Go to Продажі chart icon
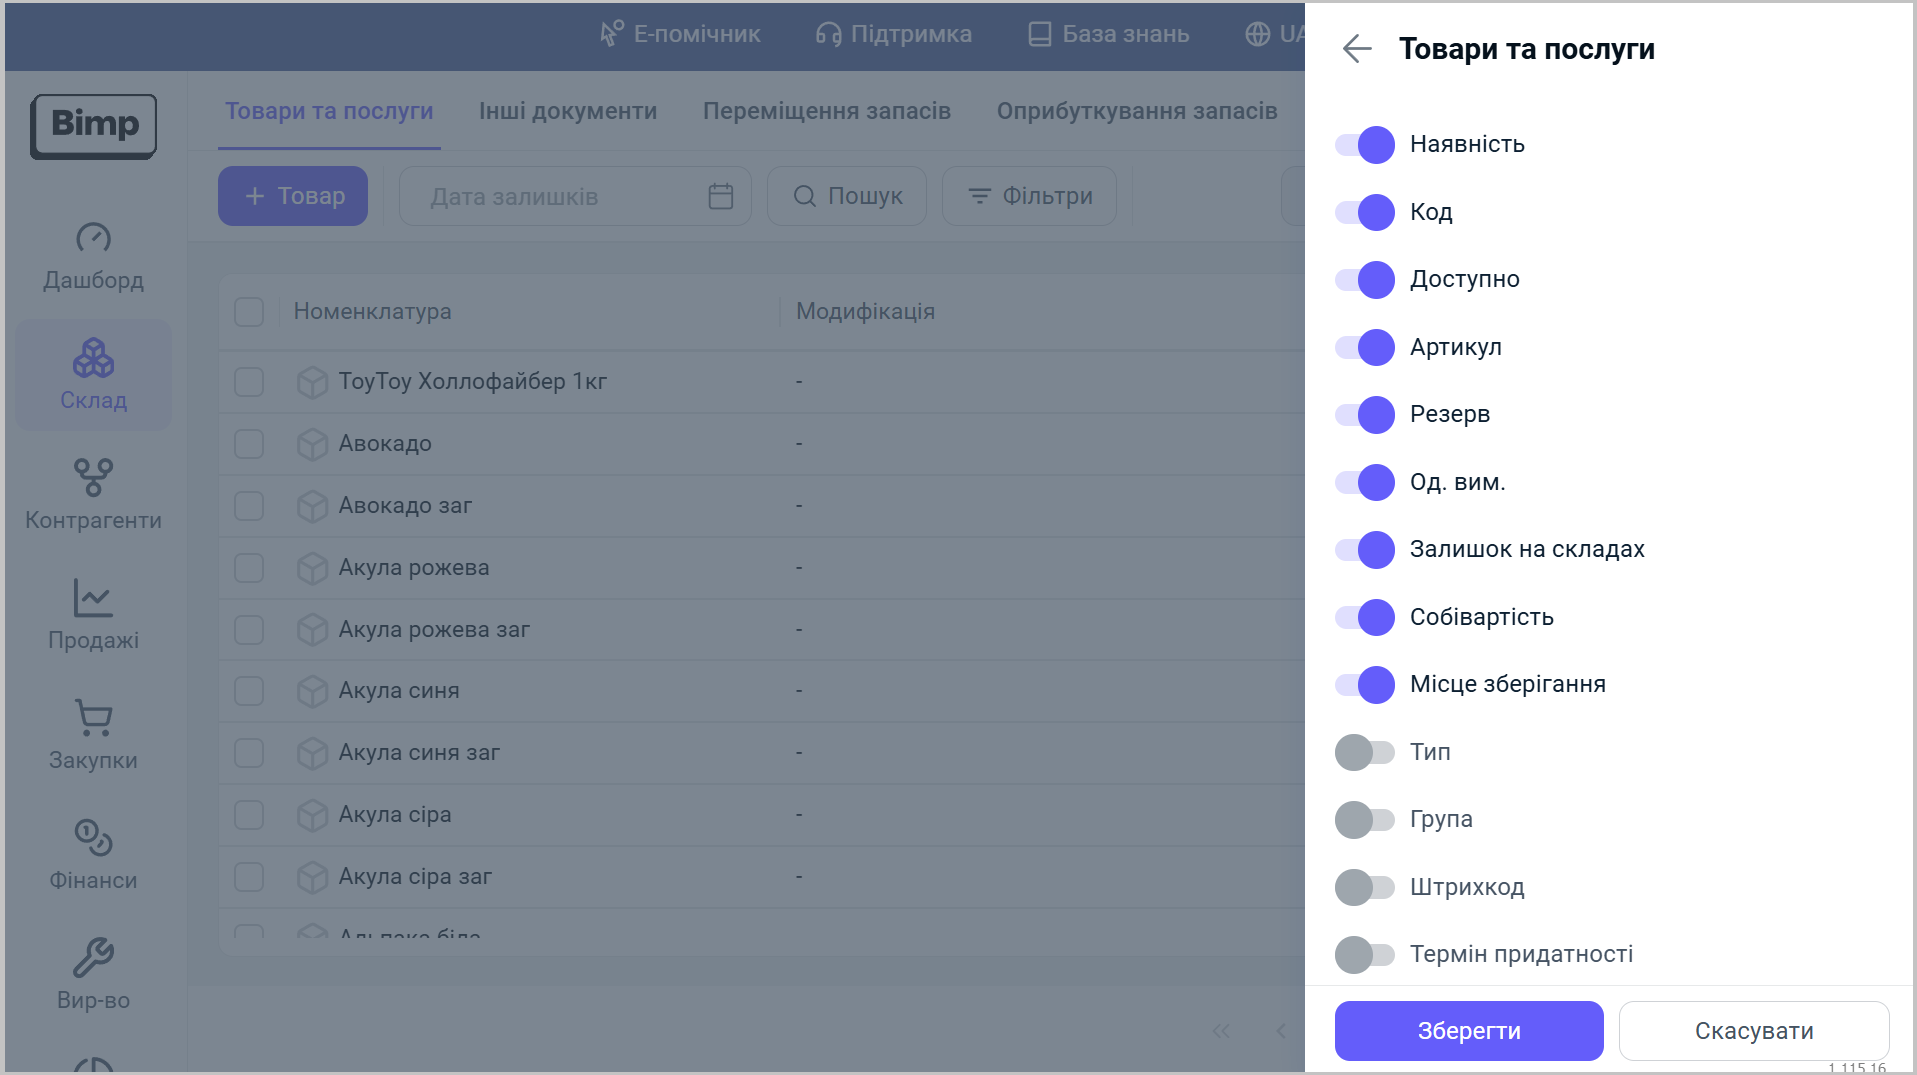The height and width of the screenshot is (1075, 1917). click(93, 598)
